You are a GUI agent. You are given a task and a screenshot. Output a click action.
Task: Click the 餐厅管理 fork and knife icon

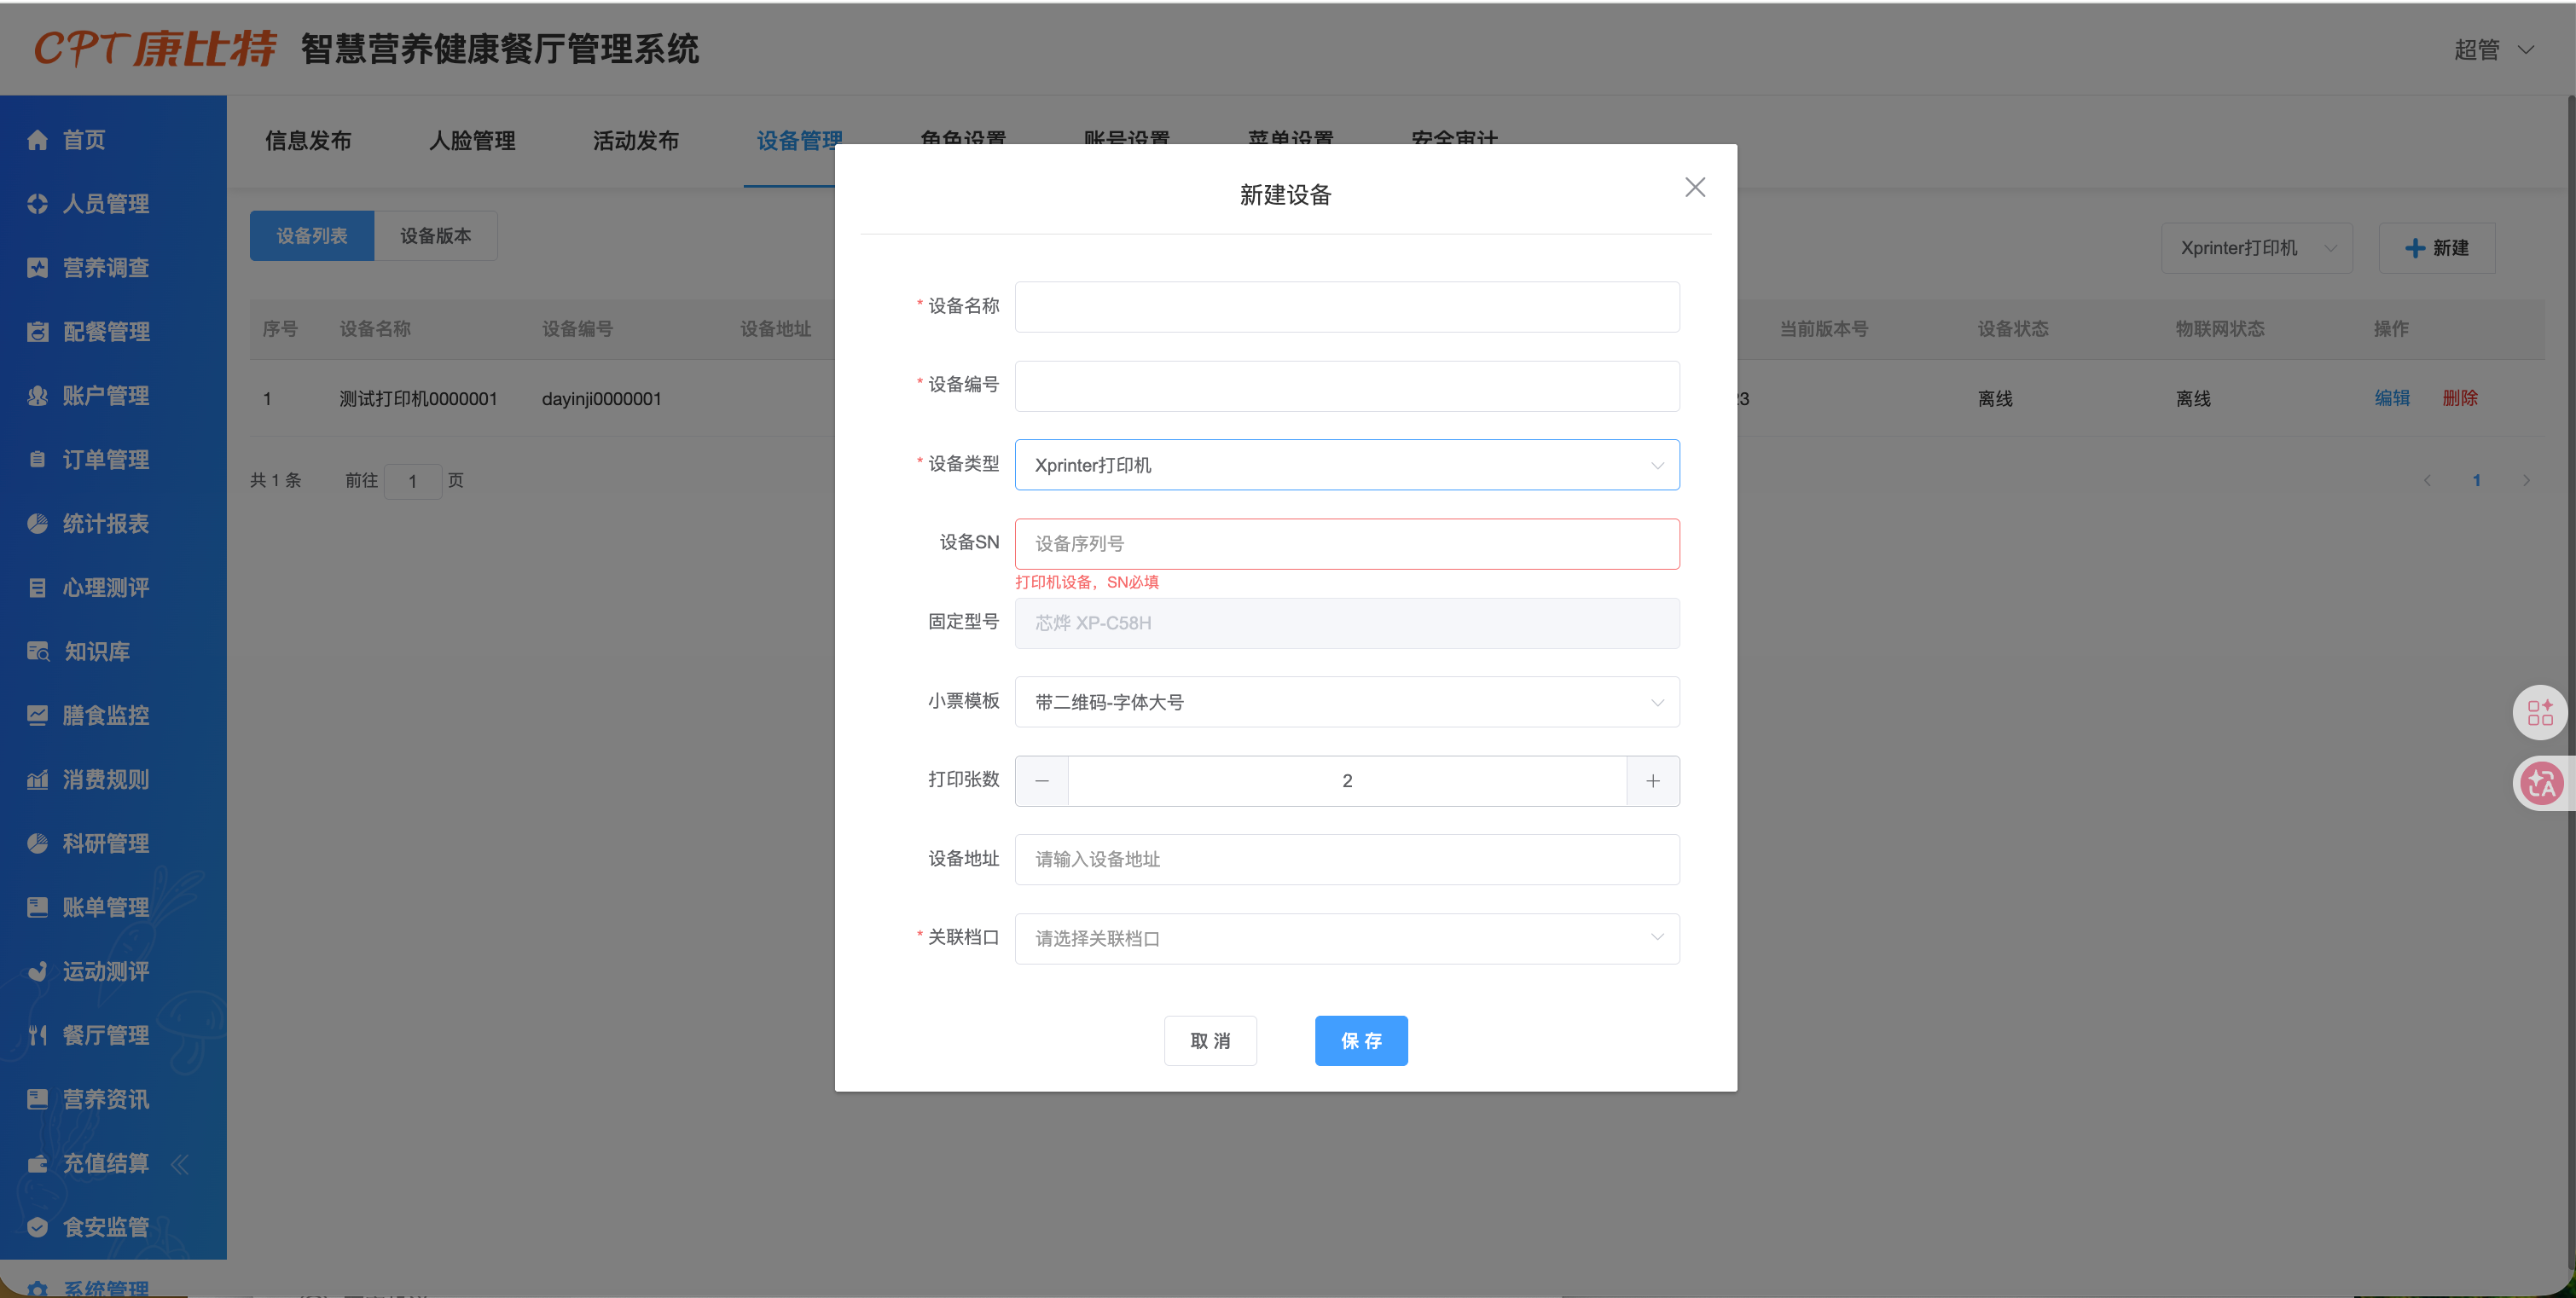(x=37, y=1036)
